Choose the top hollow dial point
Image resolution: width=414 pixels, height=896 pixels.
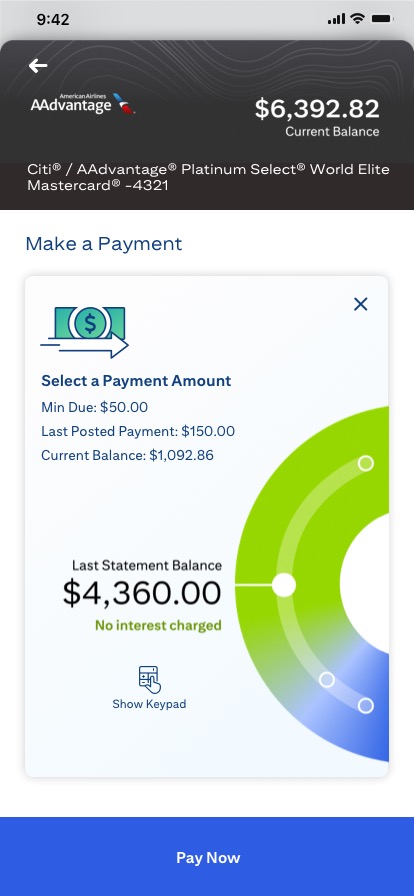pyautogui.click(x=366, y=463)
